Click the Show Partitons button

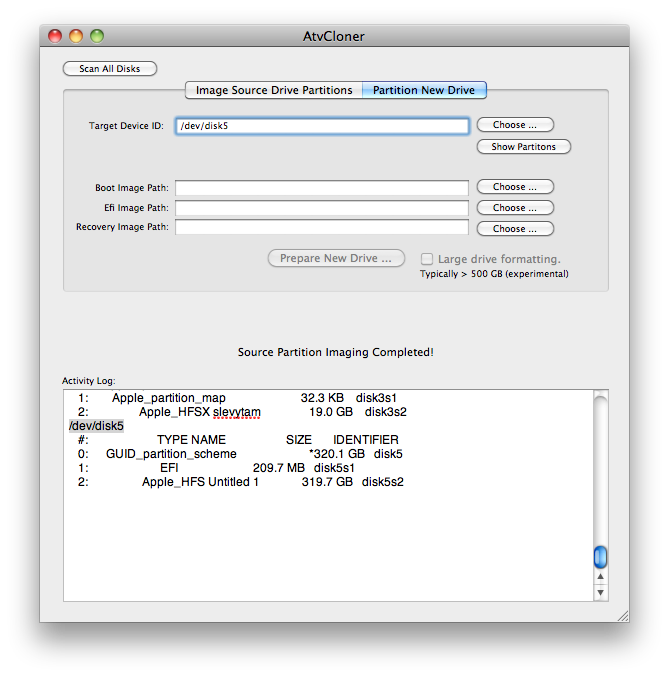(523, 147)
